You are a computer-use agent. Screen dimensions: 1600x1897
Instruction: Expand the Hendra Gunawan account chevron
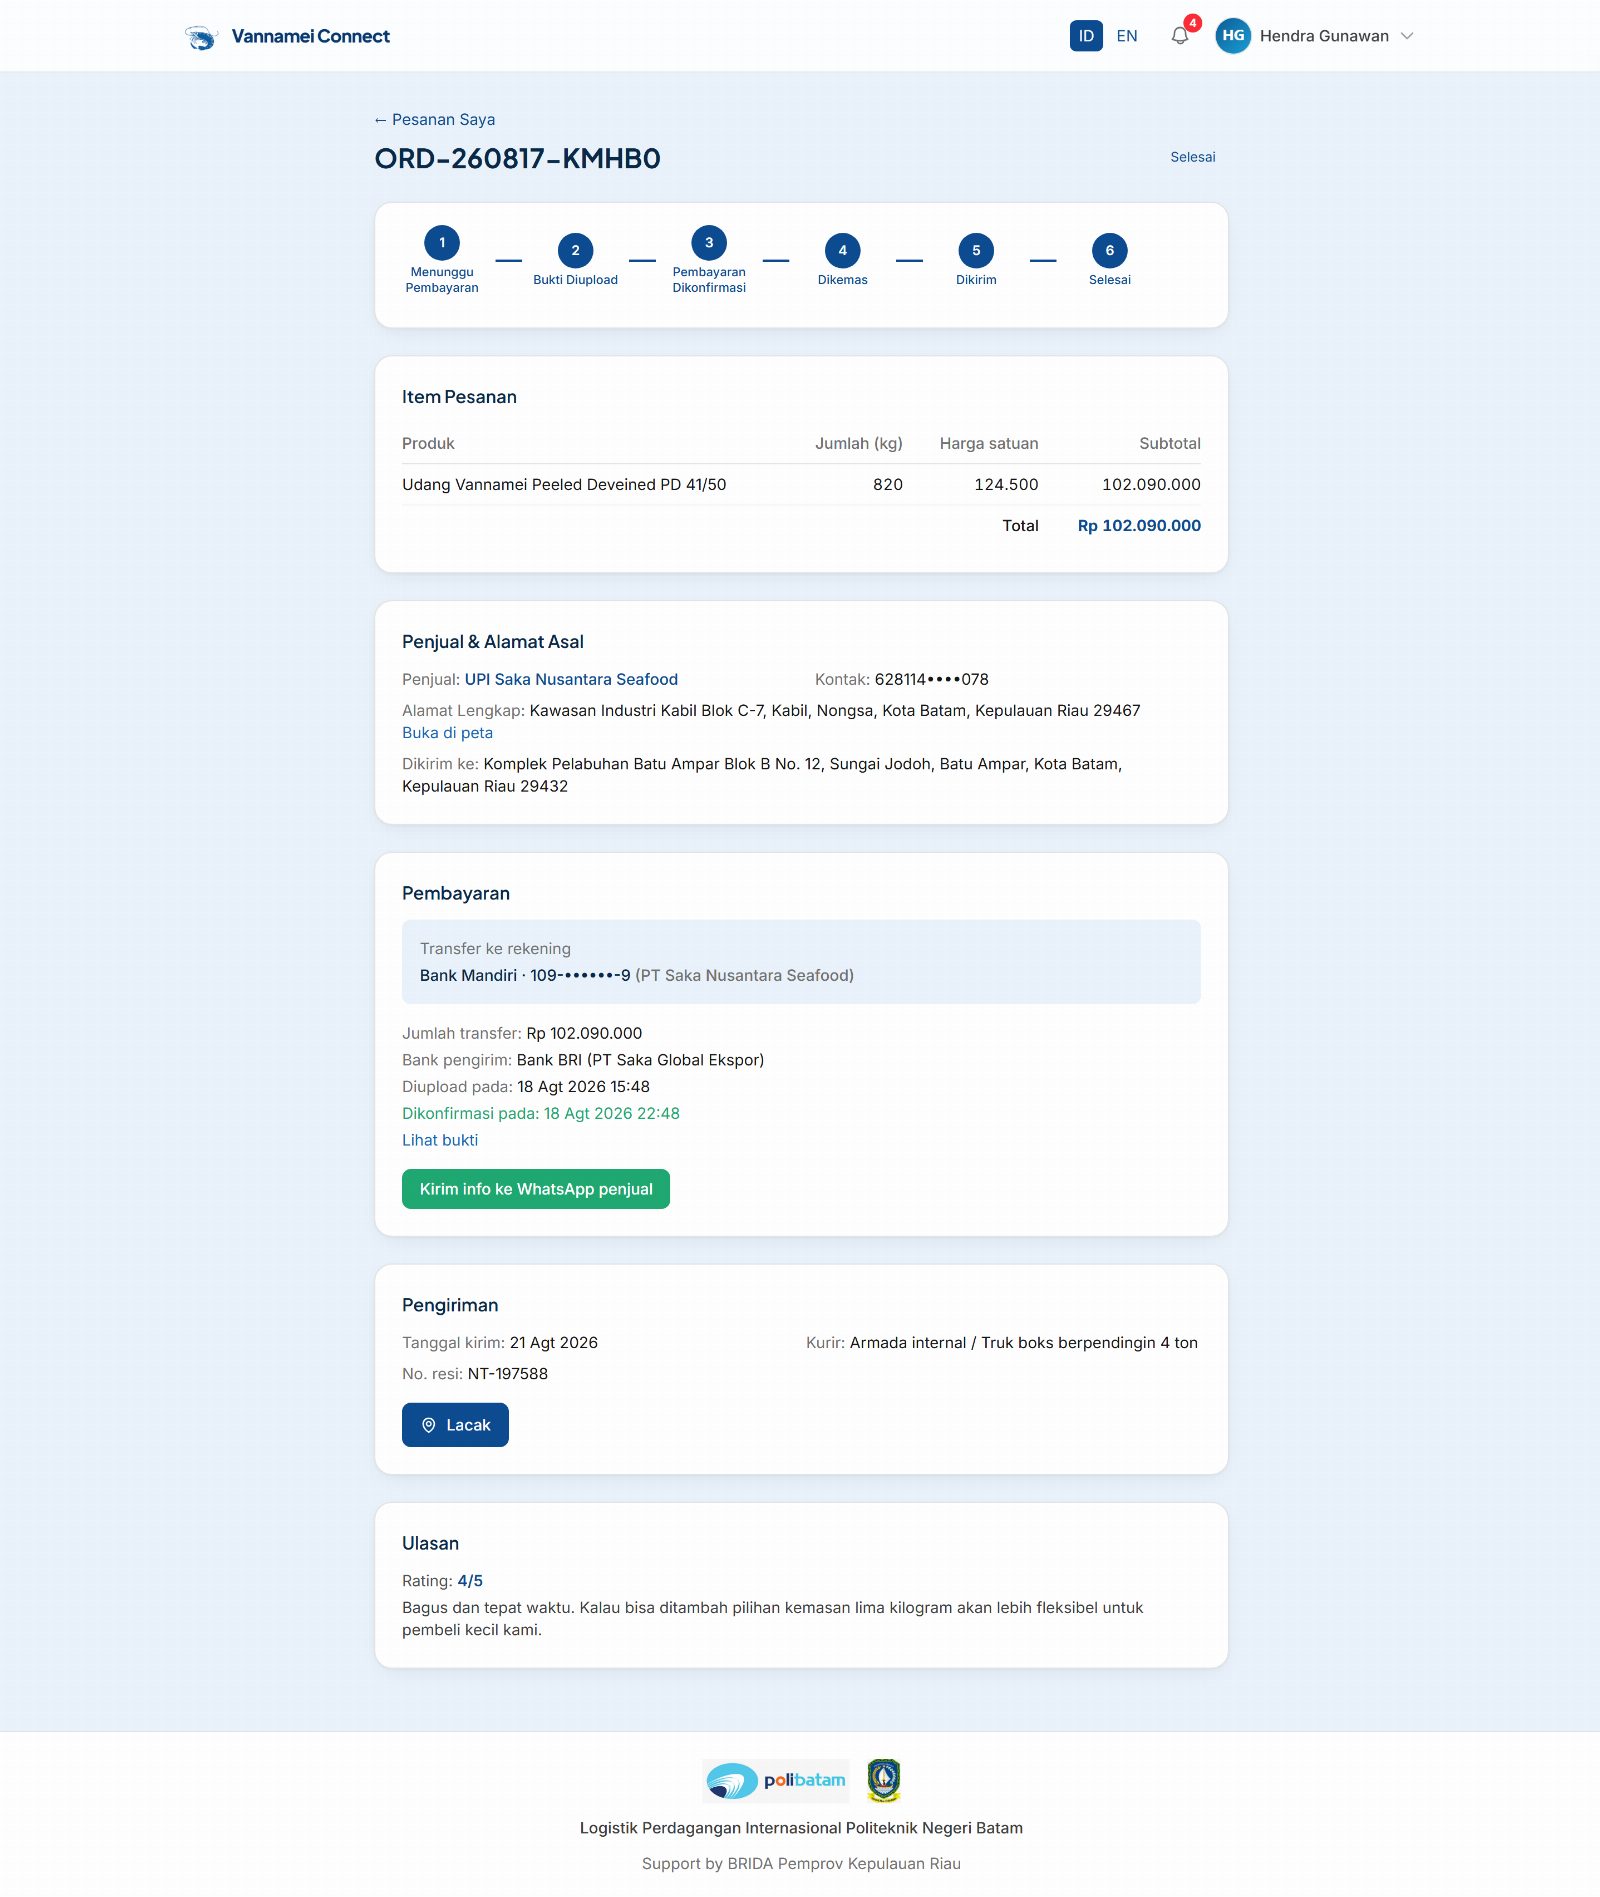[1407, 36]
